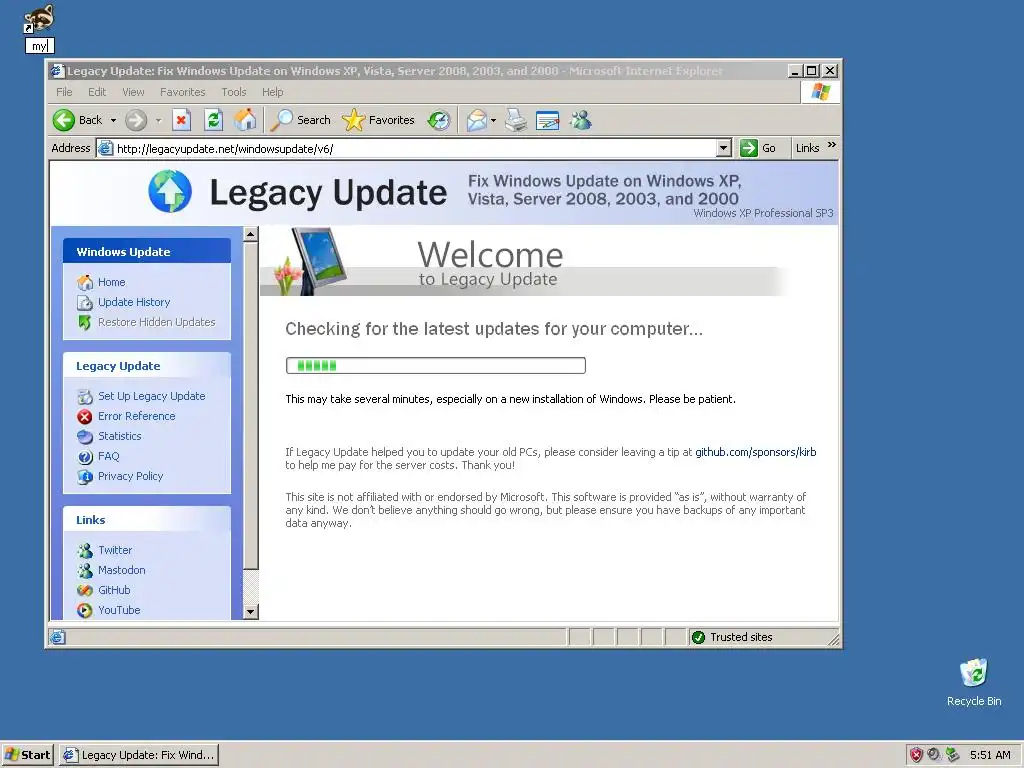
Task: Click the Start button
Action: click(27, 755)
